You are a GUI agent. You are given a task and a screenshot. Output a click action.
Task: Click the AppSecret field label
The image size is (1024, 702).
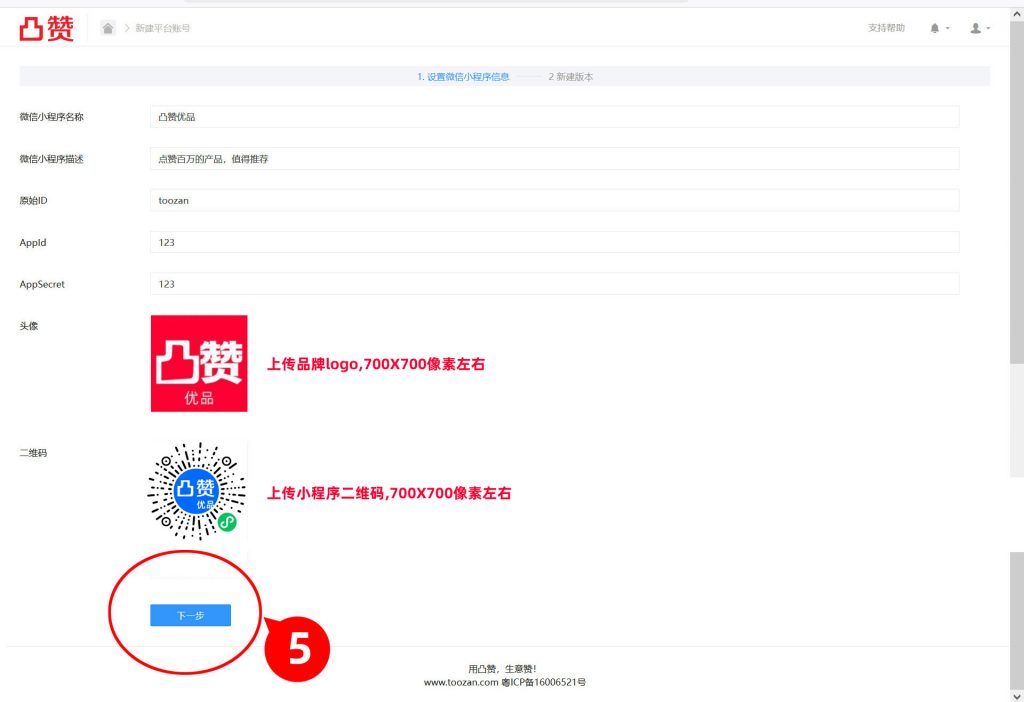click(42, 284)
